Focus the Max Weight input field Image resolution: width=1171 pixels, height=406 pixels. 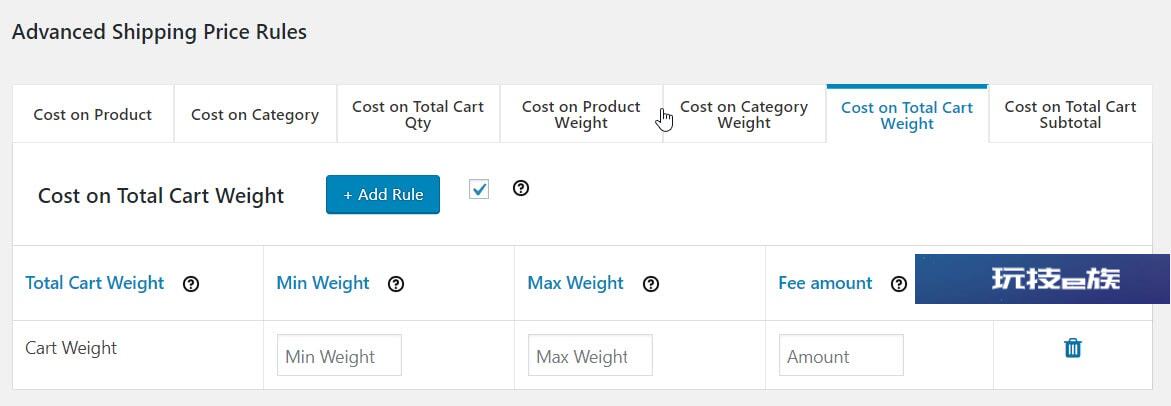point(590,355)
